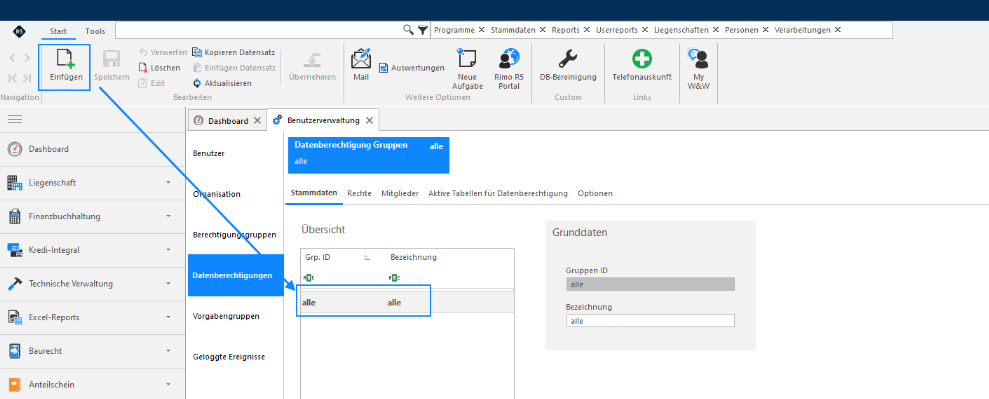
Task: Open My W&W user icon
Action: coord(698,59)
